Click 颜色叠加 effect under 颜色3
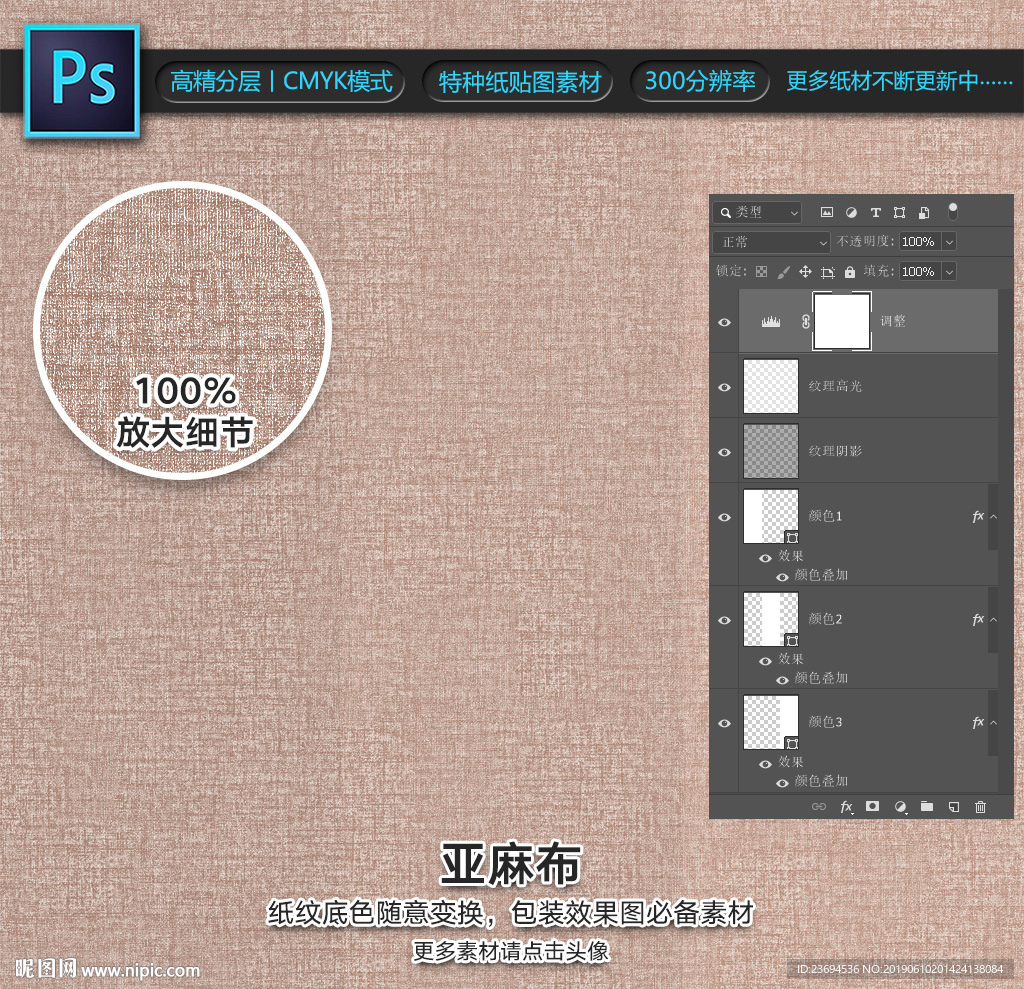 tap(821, 781)
